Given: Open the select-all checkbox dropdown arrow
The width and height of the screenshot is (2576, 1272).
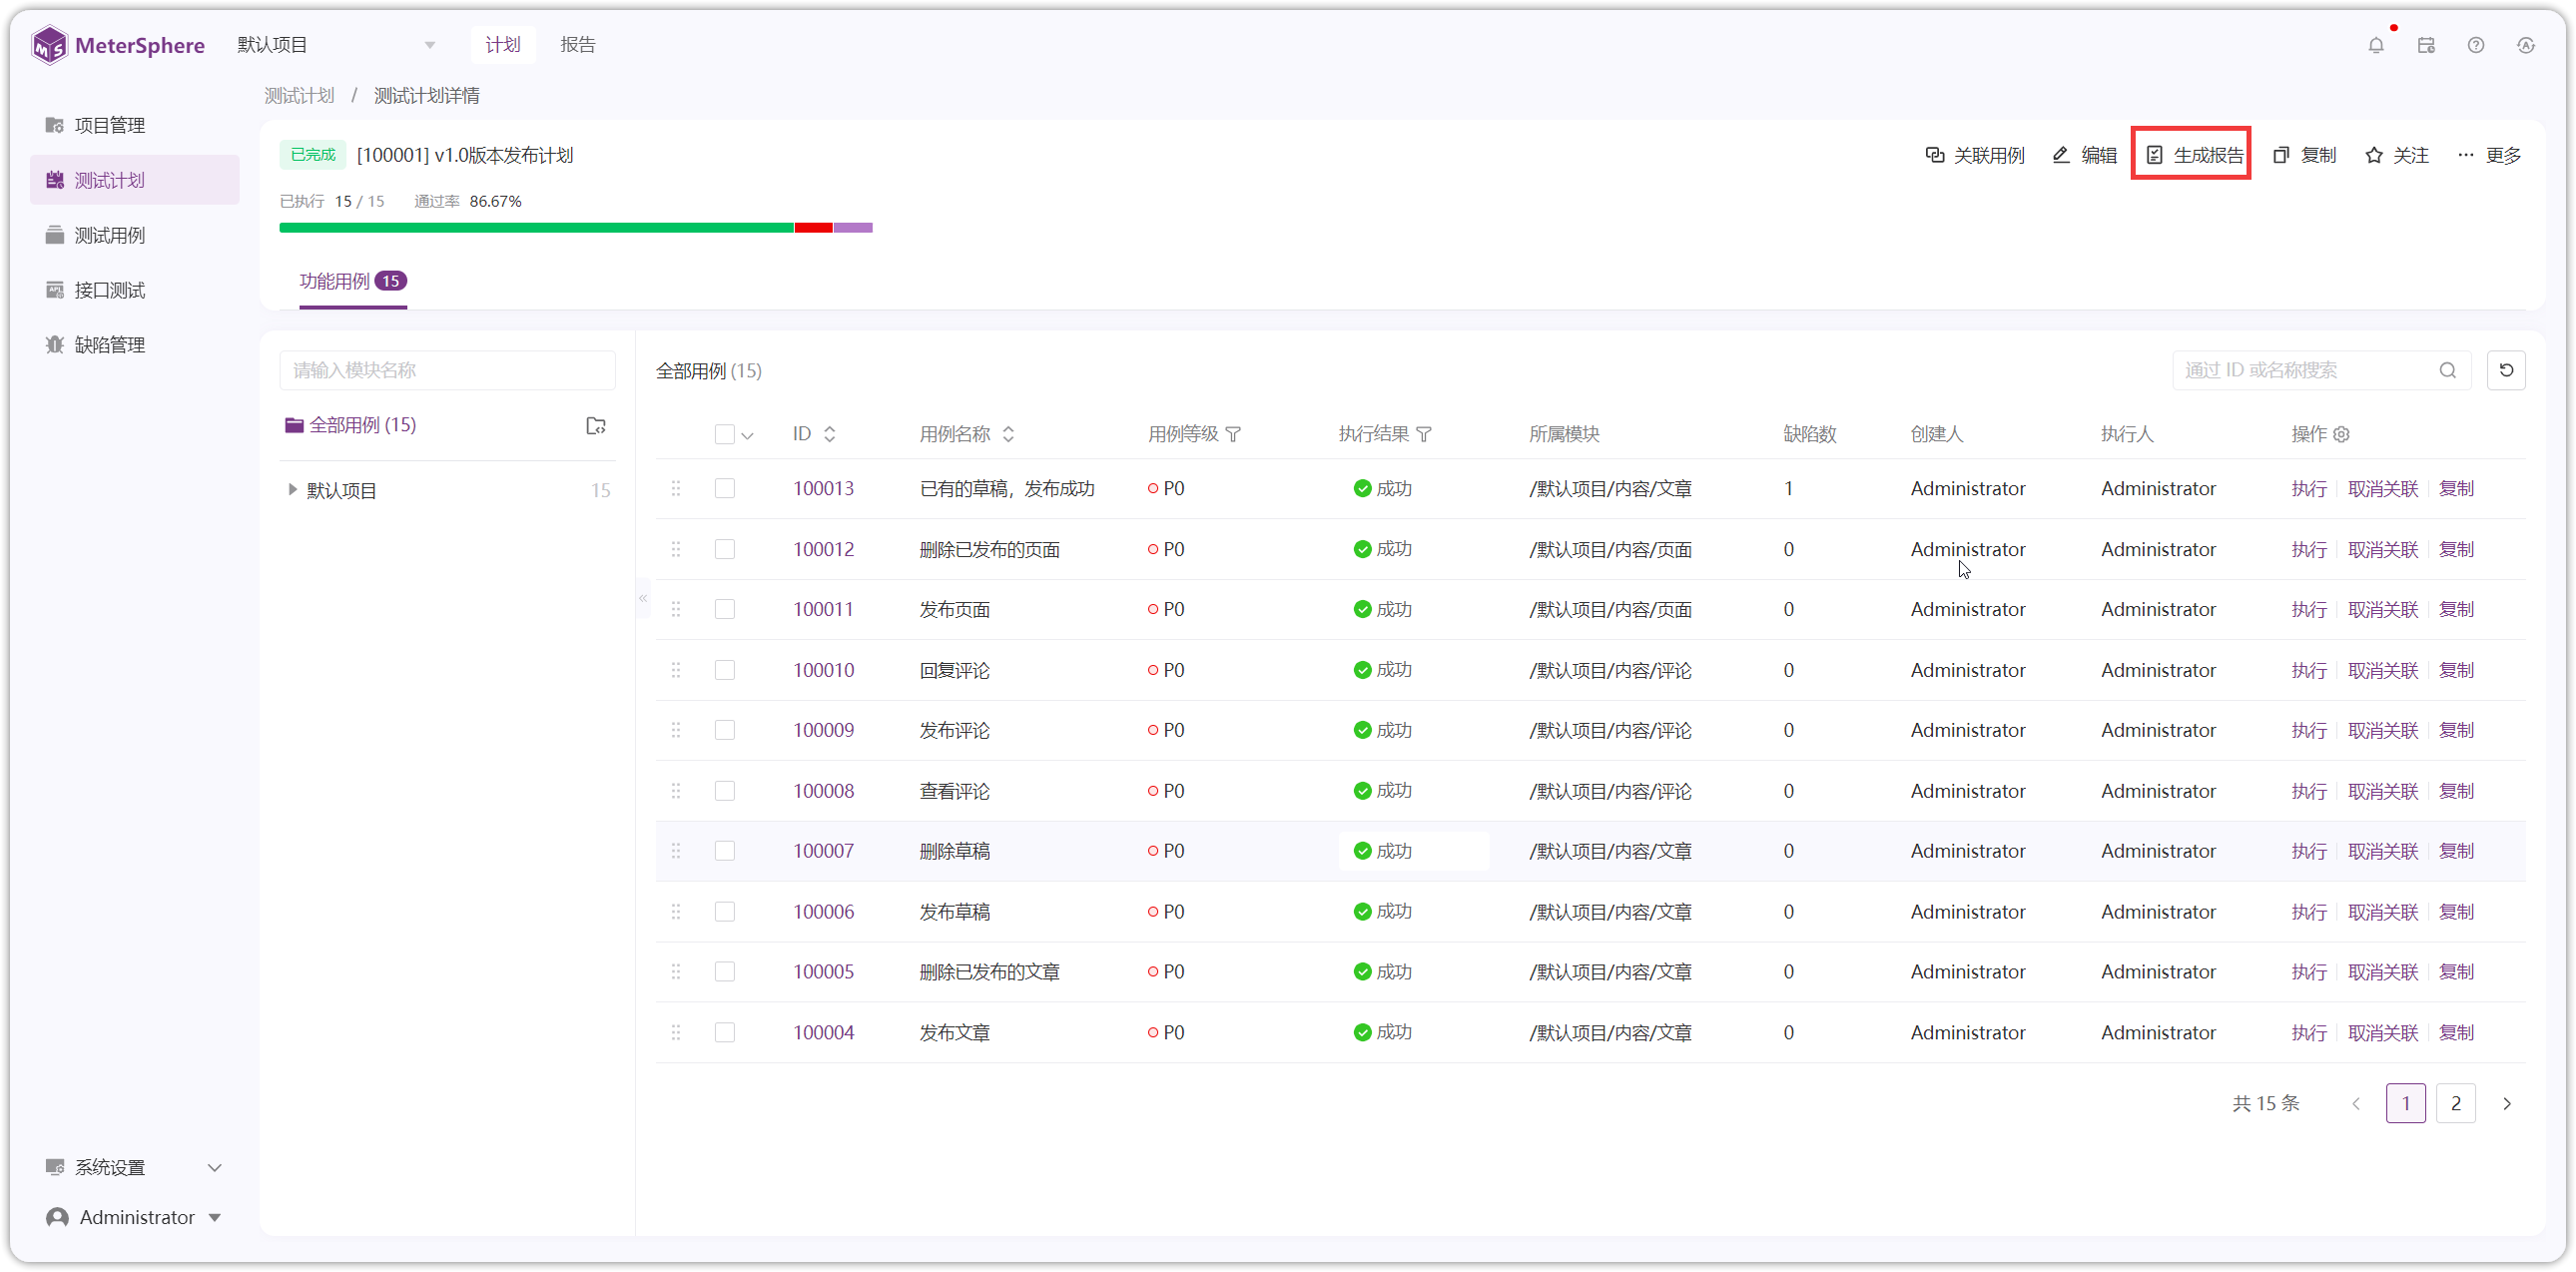Looking at the screenshot, I should click(x=748, y=435).
